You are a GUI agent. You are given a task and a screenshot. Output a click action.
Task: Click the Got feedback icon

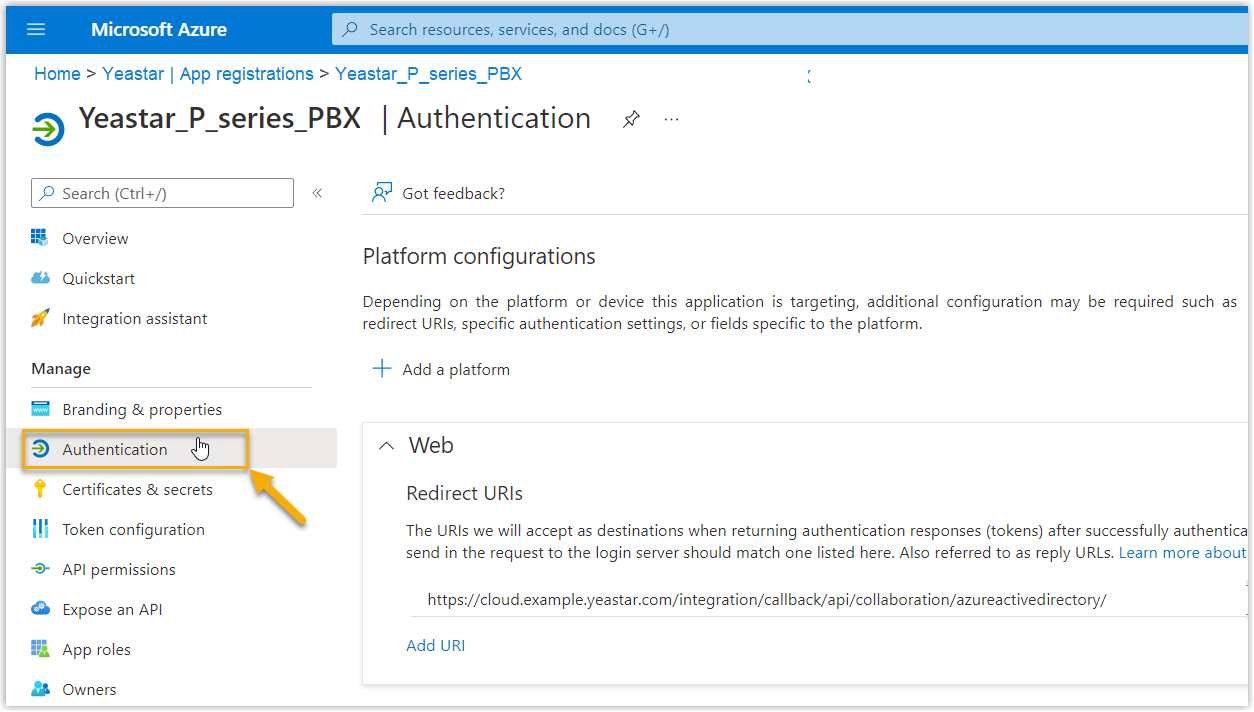tap(382, 193)
